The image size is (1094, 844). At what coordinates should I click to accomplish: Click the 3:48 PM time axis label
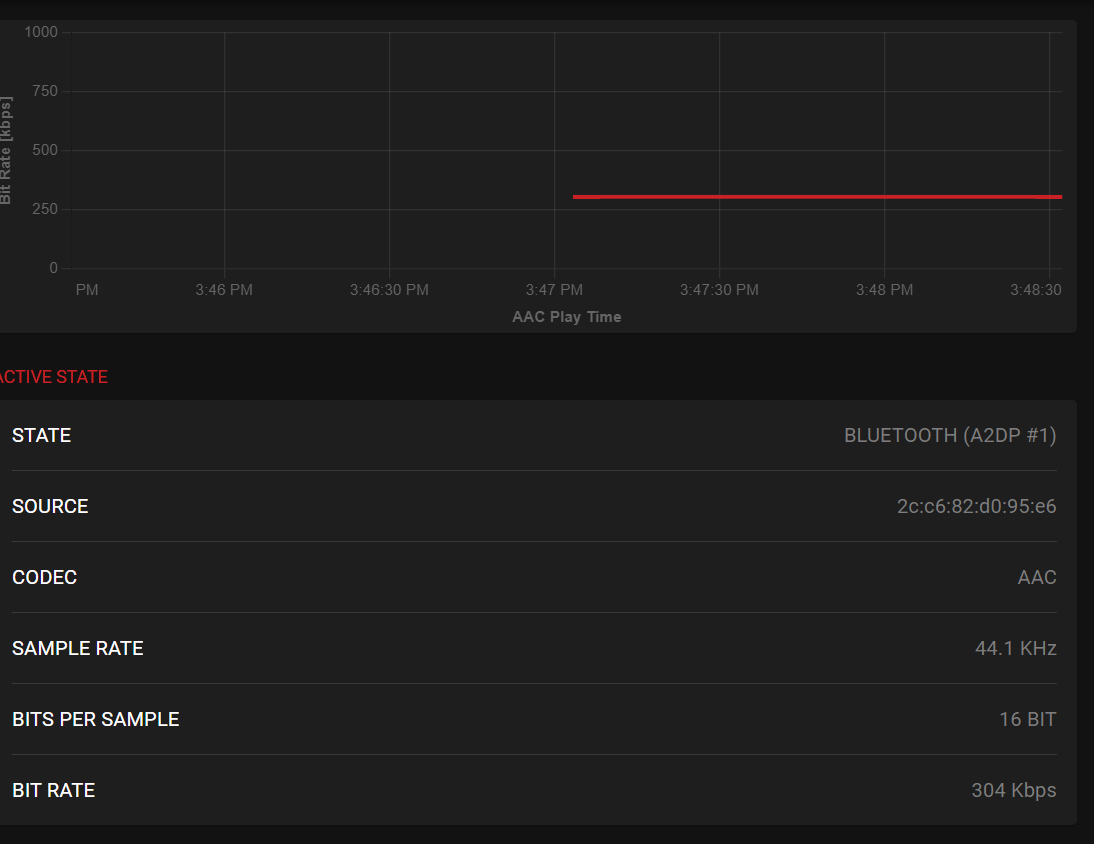(x=884, y=290)
